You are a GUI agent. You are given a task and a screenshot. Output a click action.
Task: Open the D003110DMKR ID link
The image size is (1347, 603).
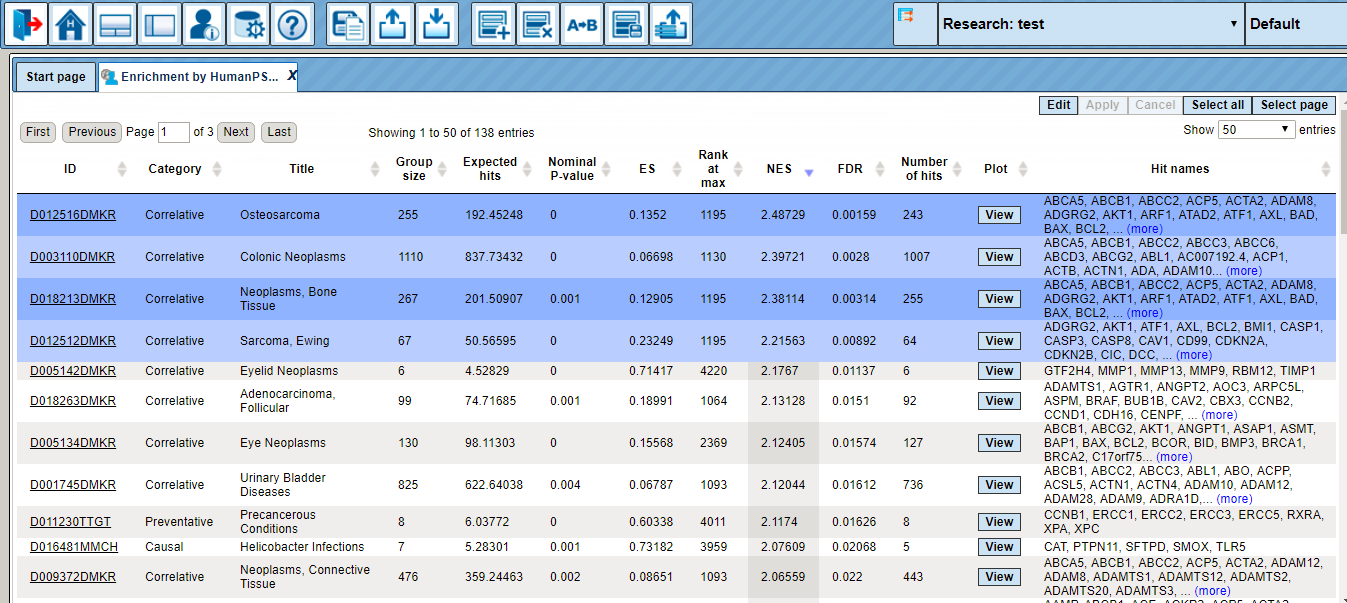[x=72, y=257]
